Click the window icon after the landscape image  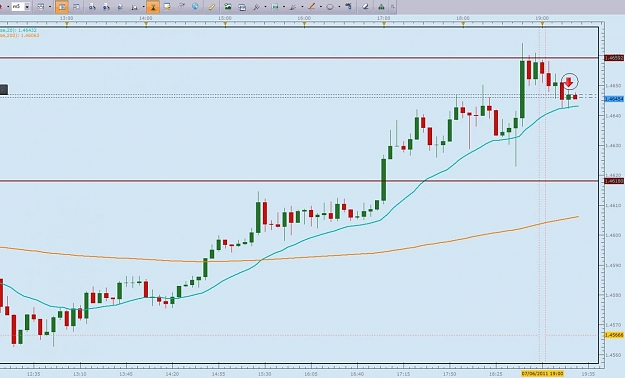242,7
